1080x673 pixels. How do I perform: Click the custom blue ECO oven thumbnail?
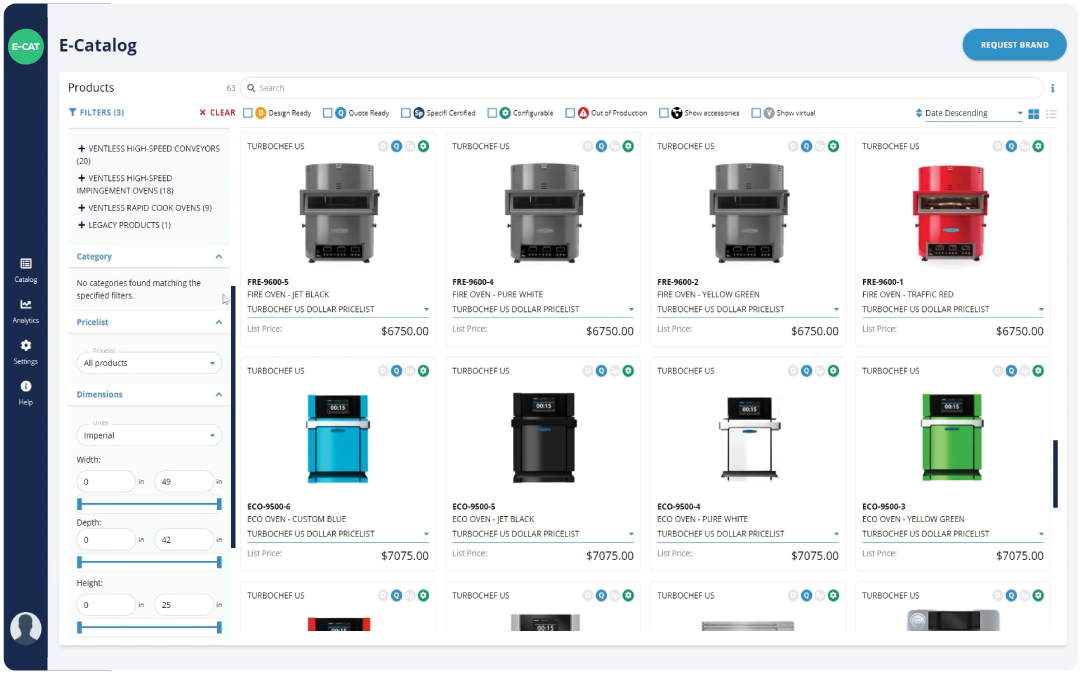[338, 438]
